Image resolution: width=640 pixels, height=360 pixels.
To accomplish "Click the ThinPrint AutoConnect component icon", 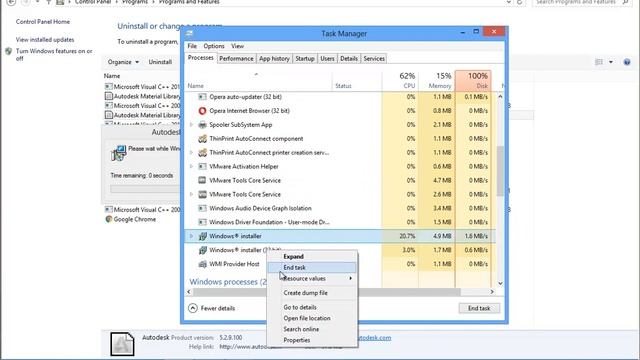I will coord(202,138).
